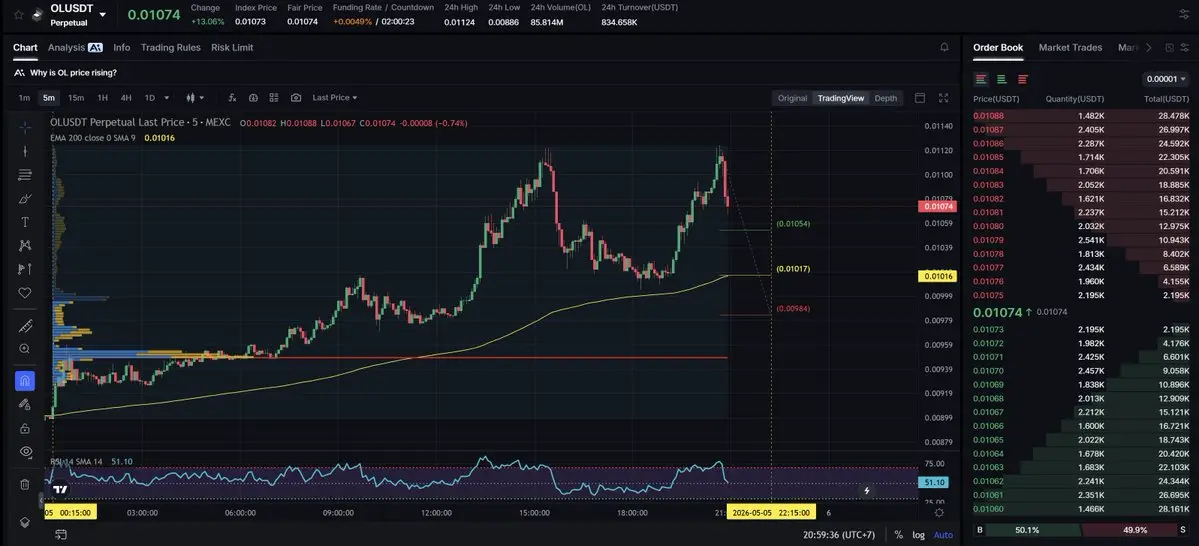Screen dimensions: 1199x546
Task: Select the 1m timeframe
Action: click(x=24, y=98)
